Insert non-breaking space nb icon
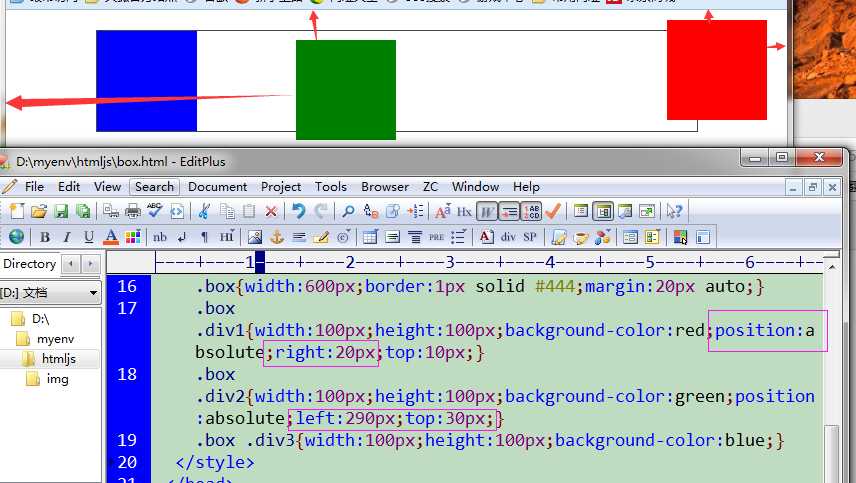The width and height of the screenshot is (856, 483). click(160, 237)
